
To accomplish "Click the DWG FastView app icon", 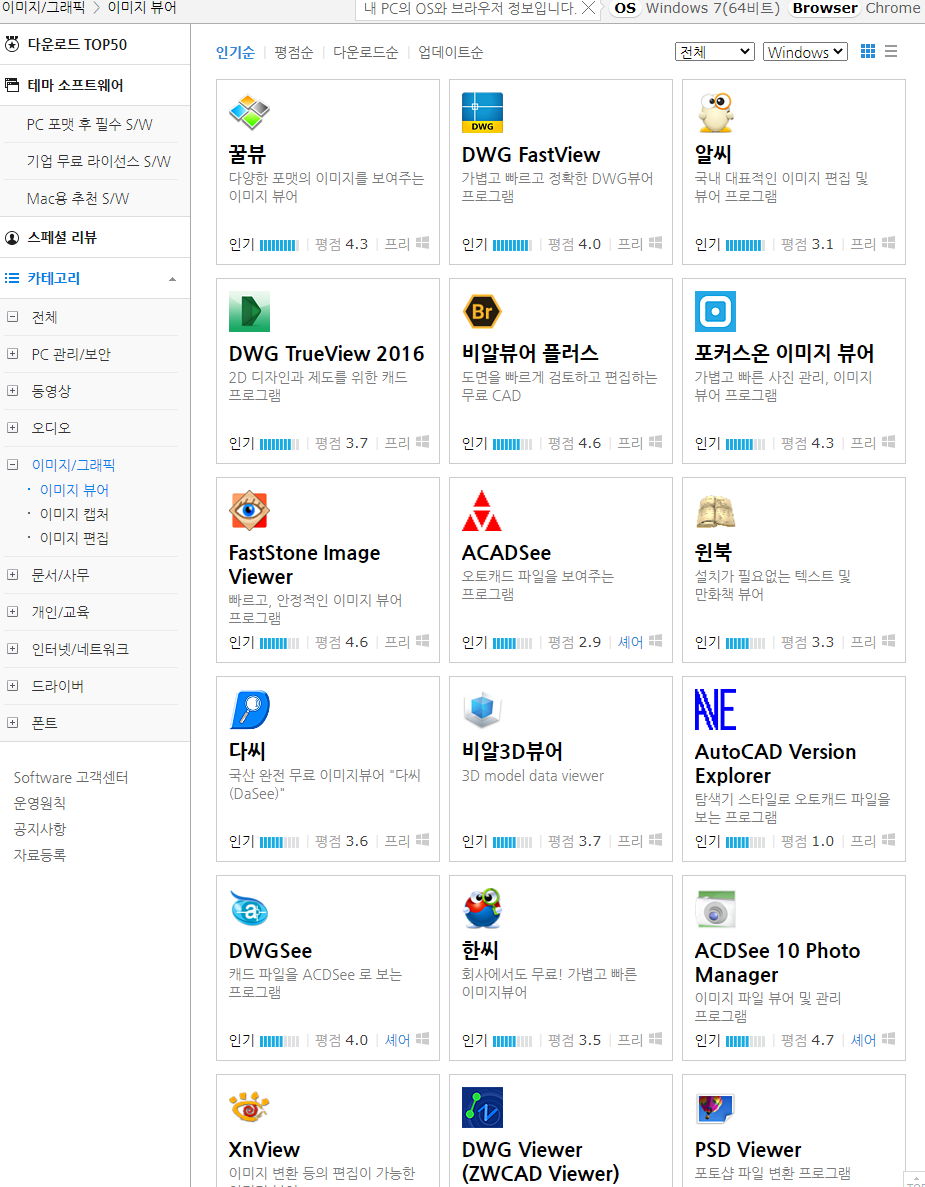I will click(482, 112).
